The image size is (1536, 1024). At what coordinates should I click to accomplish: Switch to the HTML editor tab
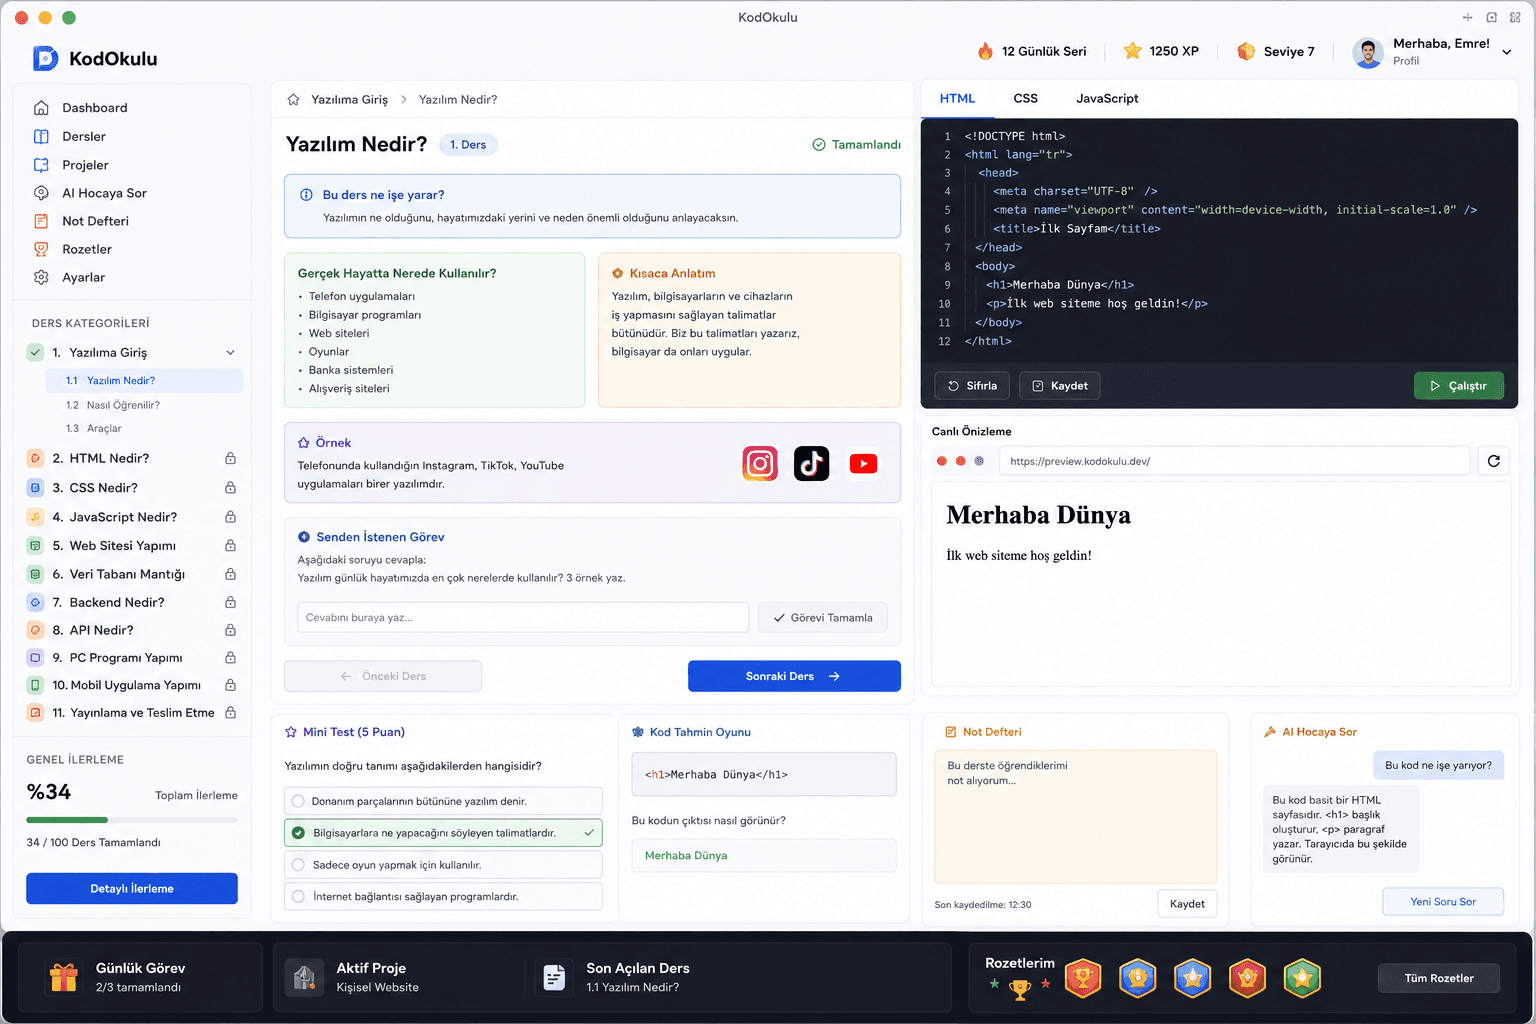point(957,98)
